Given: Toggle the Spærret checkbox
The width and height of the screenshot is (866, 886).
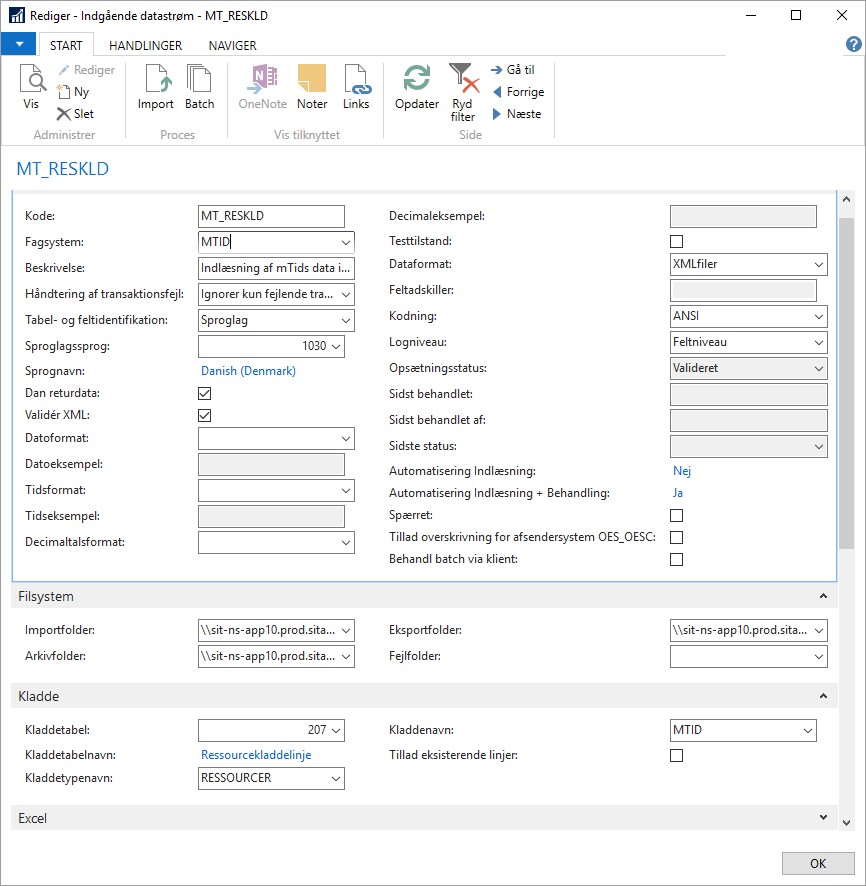Looking at the screenshot, I should 676,515.
